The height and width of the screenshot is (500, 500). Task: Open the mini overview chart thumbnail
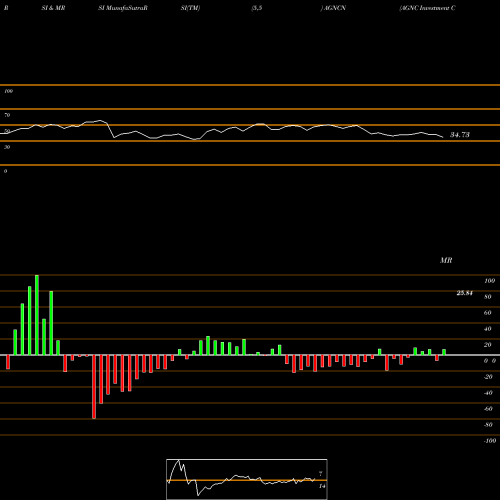(247, 479)
